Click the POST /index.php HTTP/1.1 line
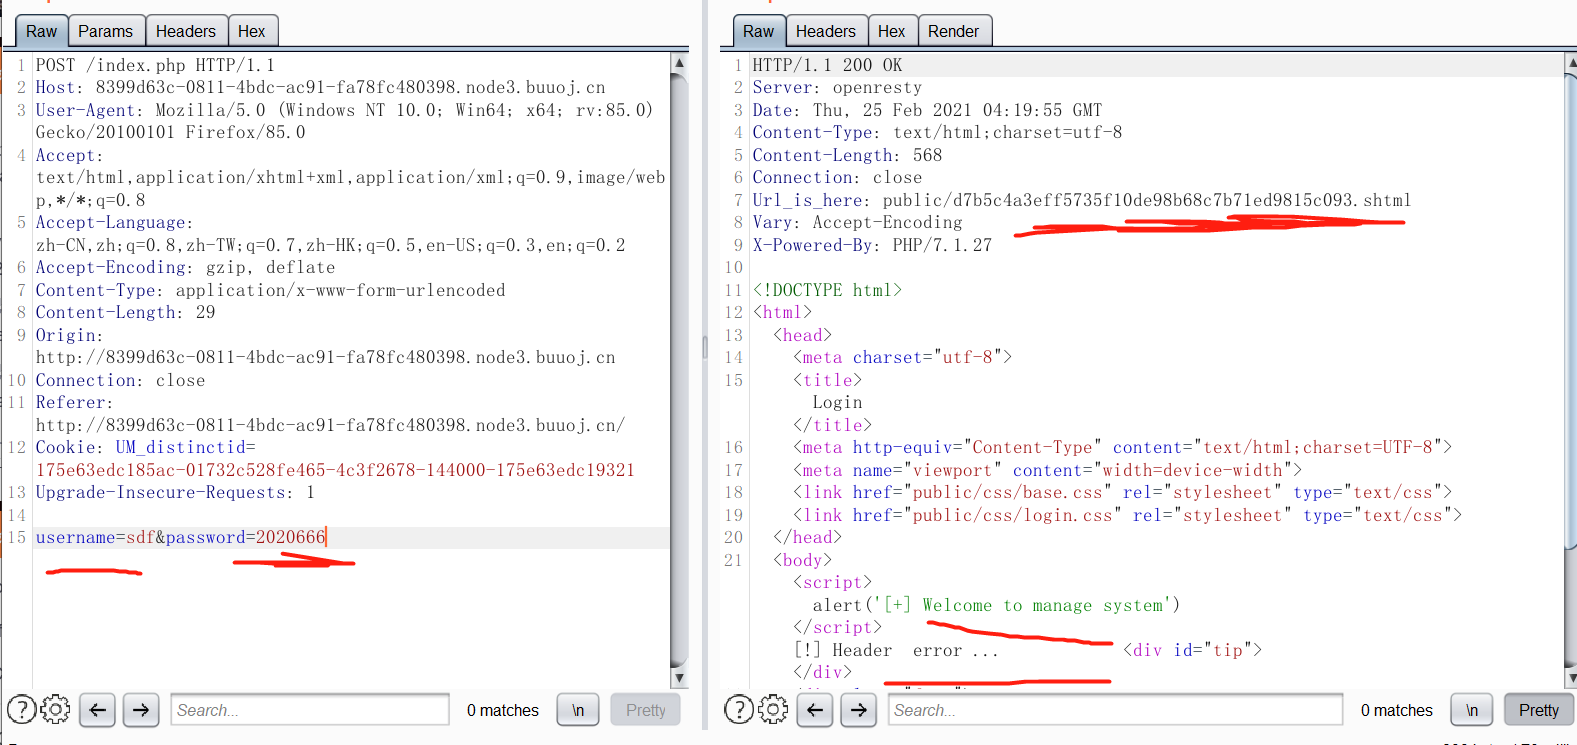This screenshot has width=1577, height=745. click(x=155, y=65)
